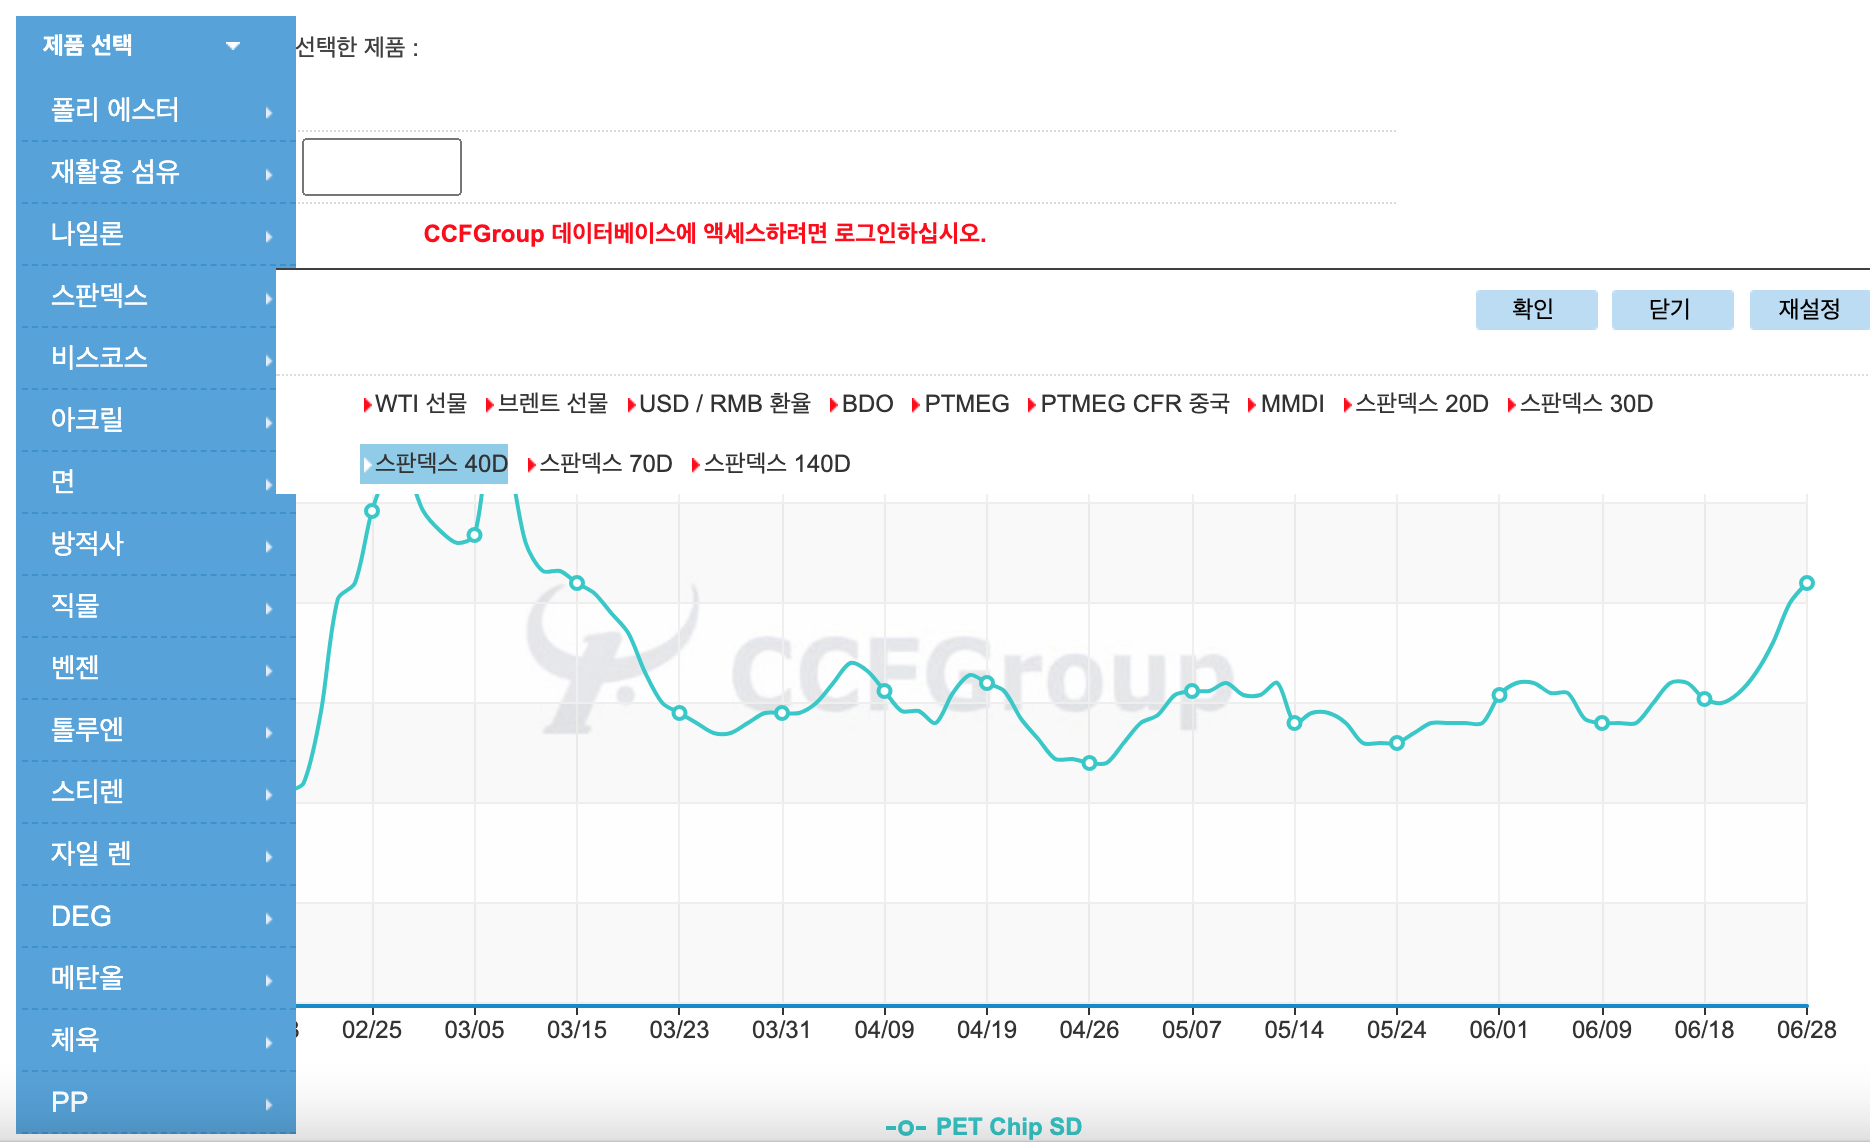The height and width of the screenshot is (1142, 1870).
Task: Click the chart data point at 06/01
Action: pos(1499,695)
